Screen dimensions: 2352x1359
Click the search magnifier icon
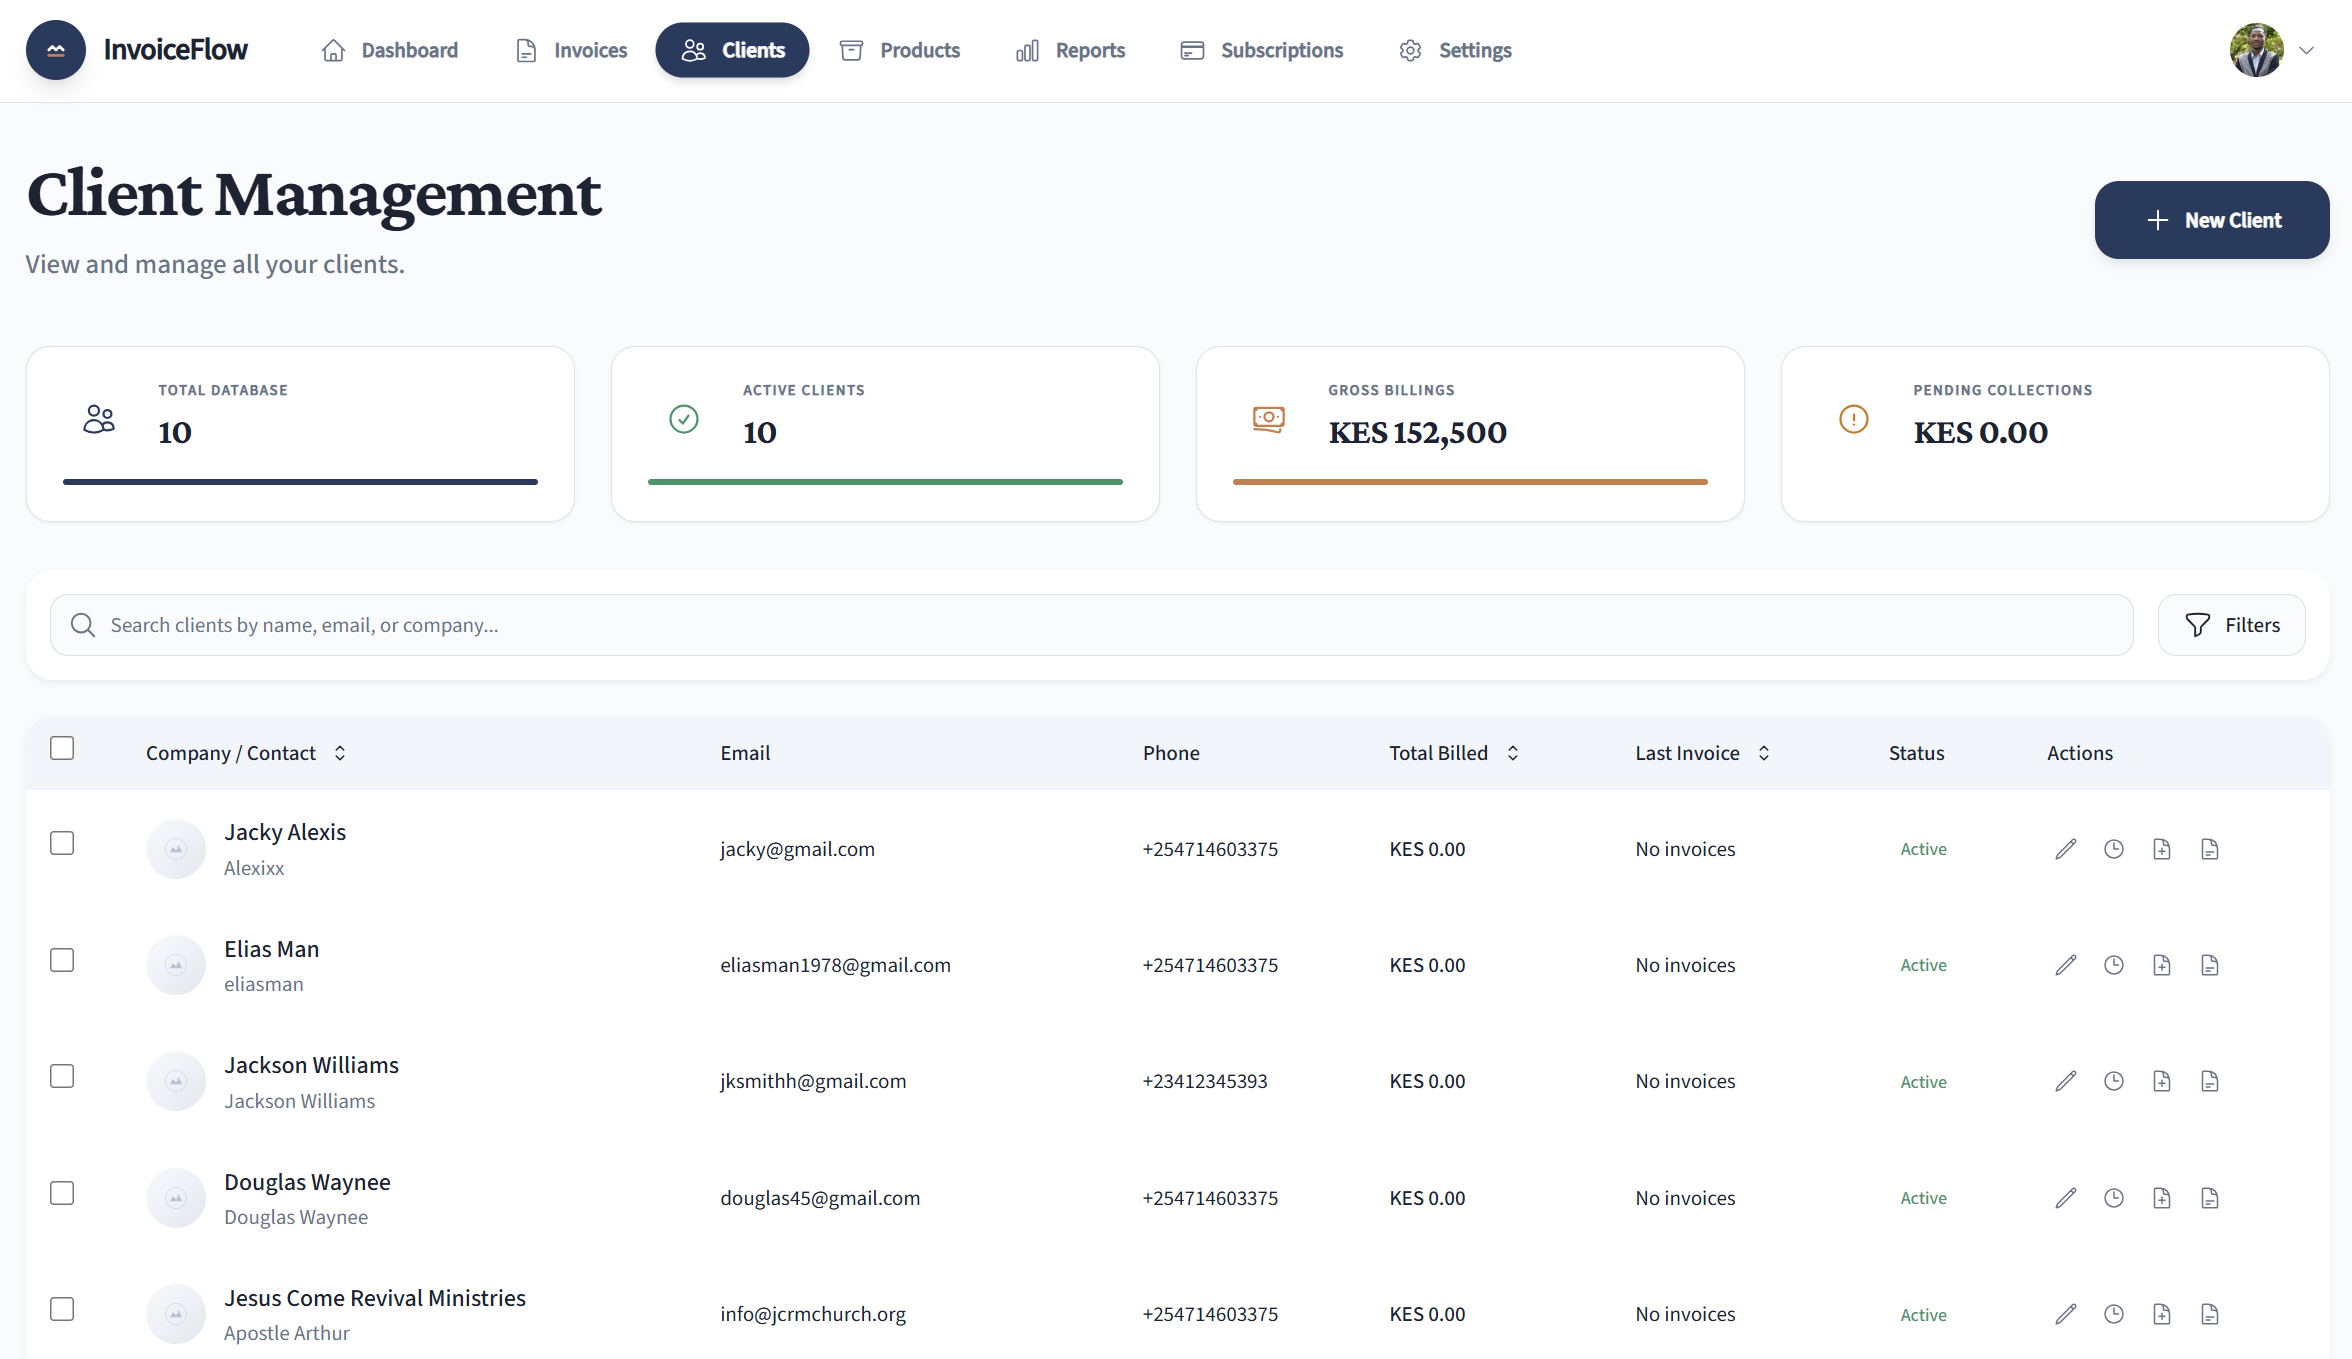coord(83,625)
